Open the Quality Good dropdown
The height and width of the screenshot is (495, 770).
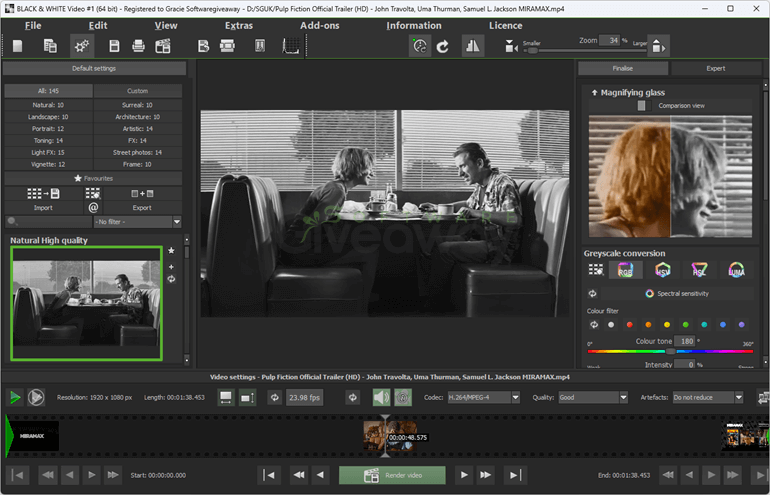[593, 397]
